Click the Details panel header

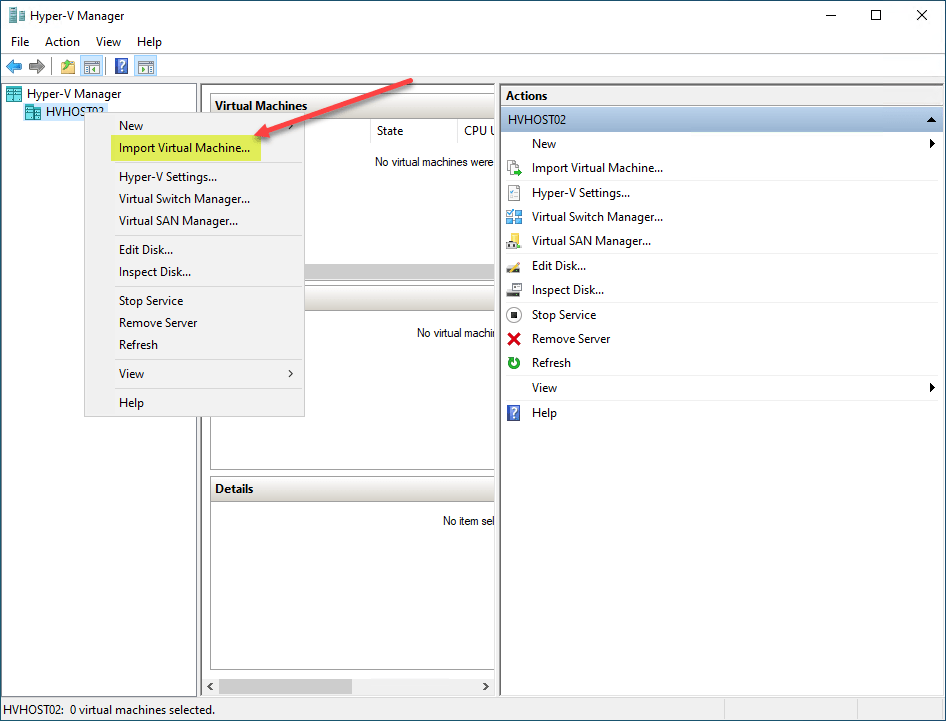click(x=352, y=489)
